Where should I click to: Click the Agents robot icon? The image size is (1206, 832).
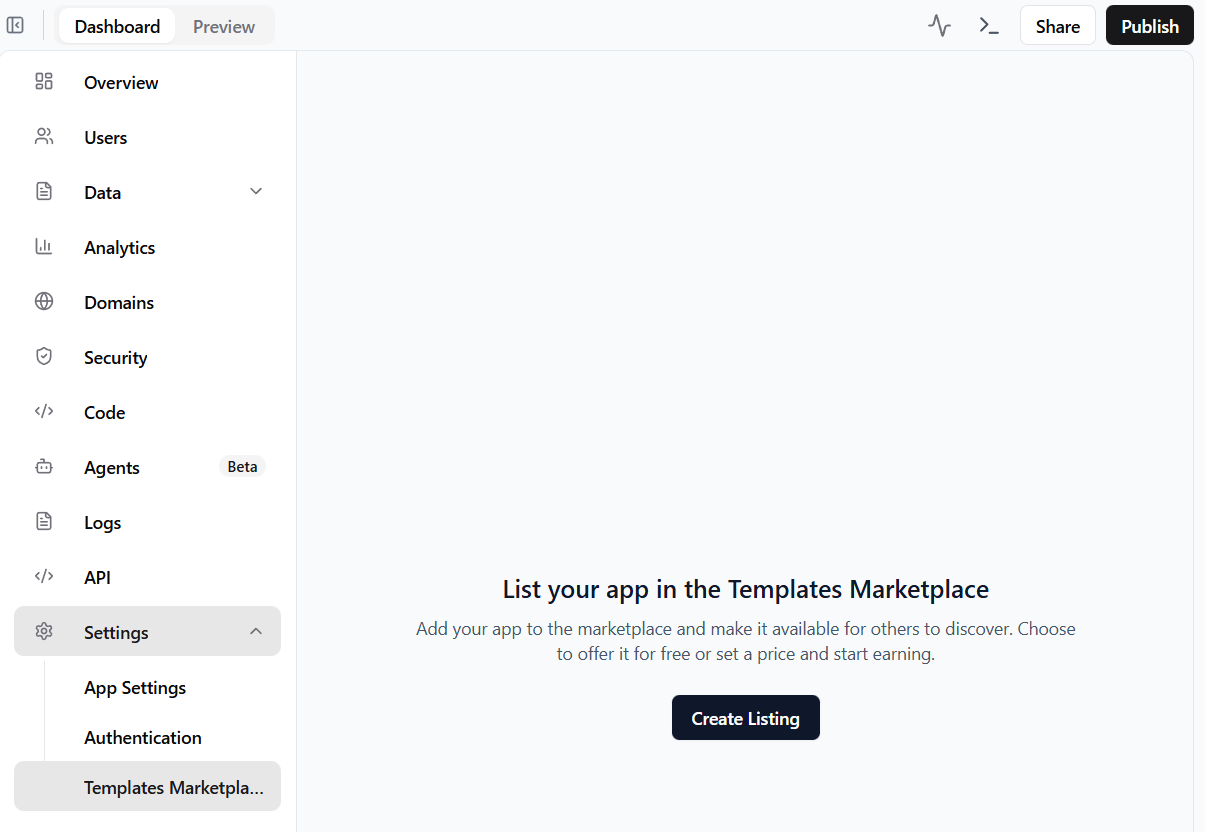pyautogui.click(x=44, y=467)
